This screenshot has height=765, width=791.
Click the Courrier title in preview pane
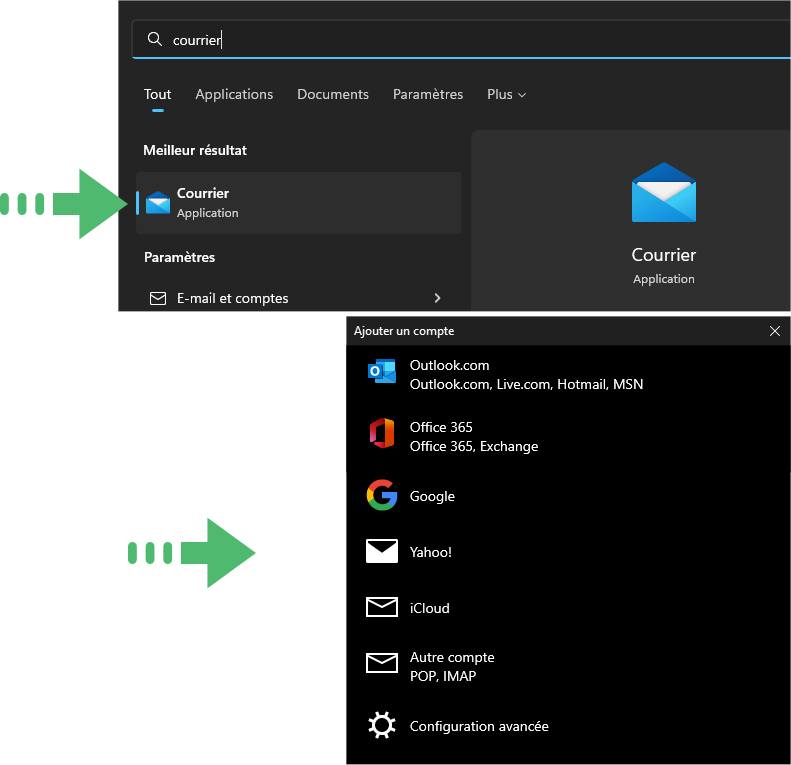(x=664, y=255)
